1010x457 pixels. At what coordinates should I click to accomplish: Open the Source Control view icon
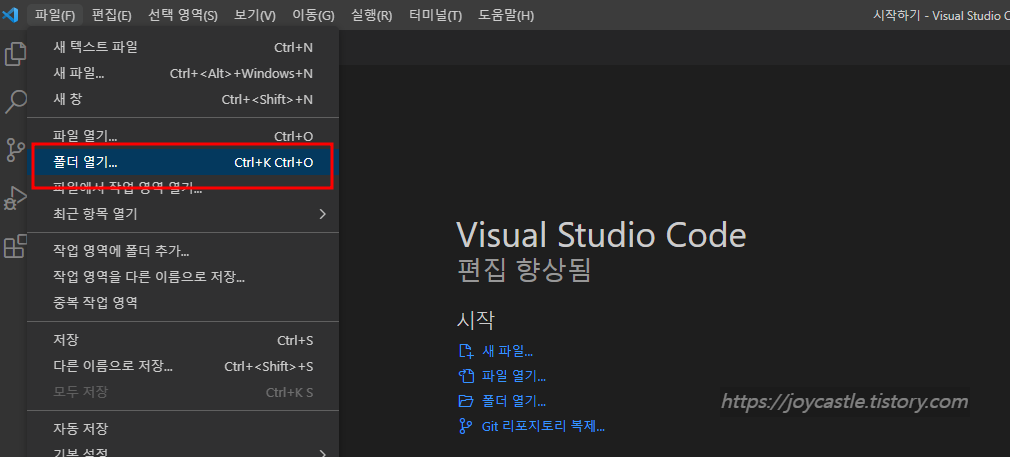tap(14, 150)
